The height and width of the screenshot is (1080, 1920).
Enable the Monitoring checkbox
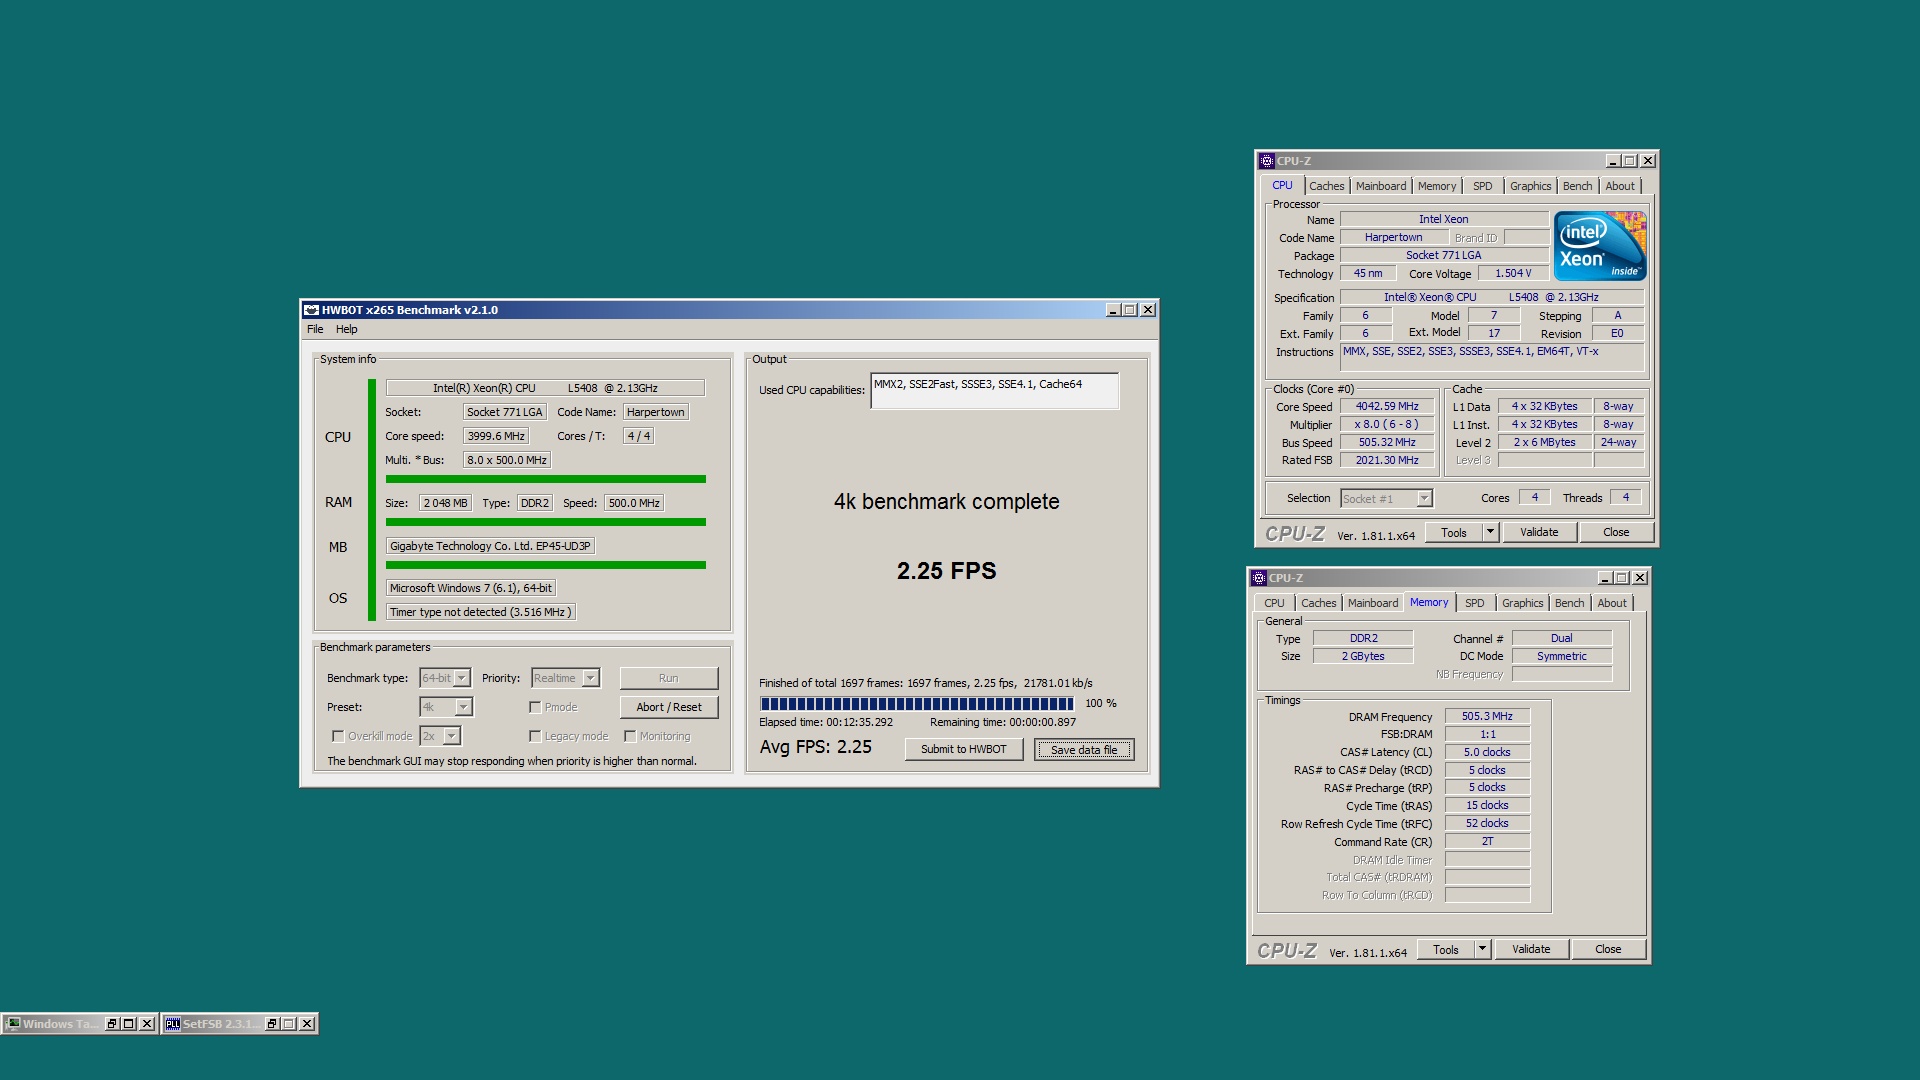tap(630, 736)
